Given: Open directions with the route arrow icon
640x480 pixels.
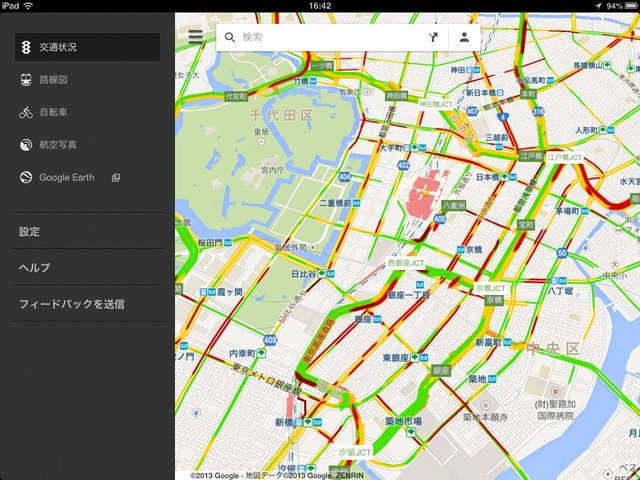Looking at the screenshot, I should [x=433, y=38].
